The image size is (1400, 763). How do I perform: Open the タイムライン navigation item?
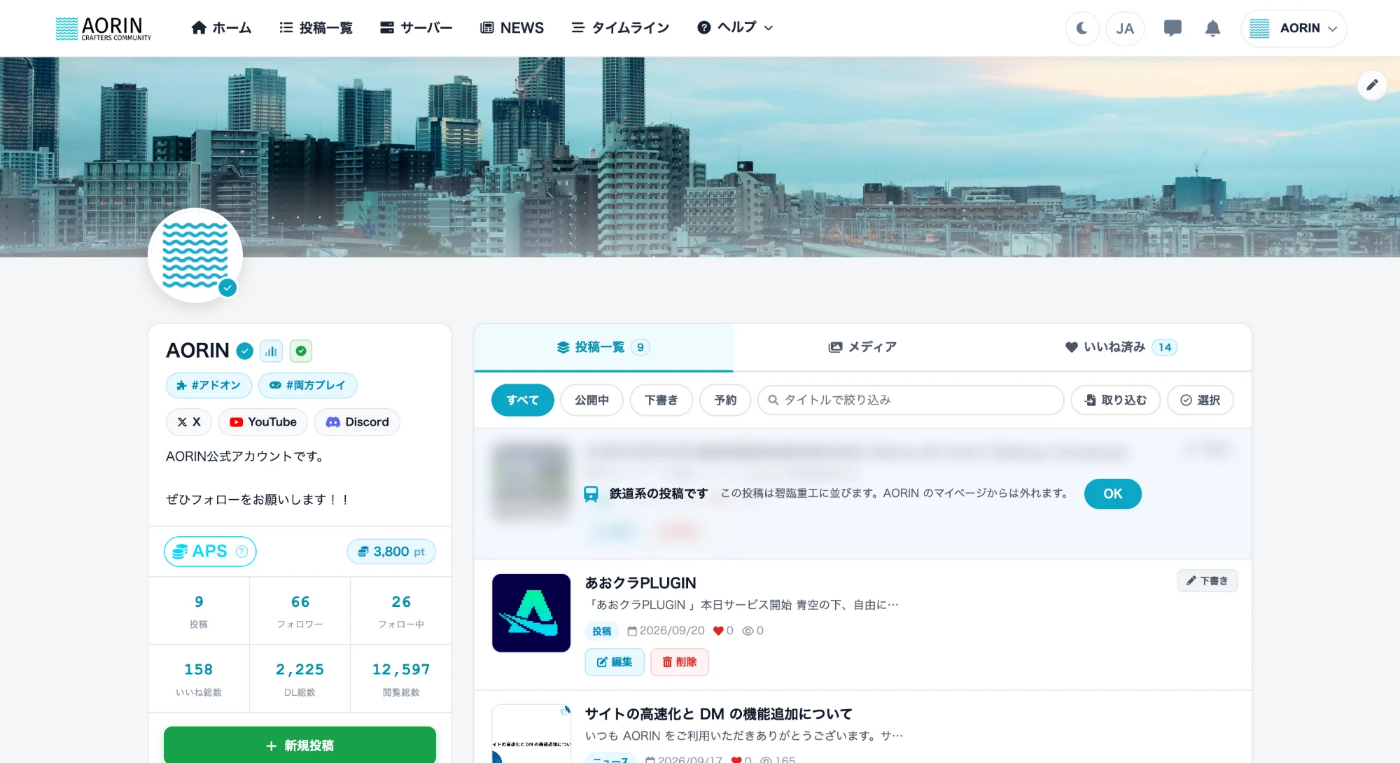620,28
